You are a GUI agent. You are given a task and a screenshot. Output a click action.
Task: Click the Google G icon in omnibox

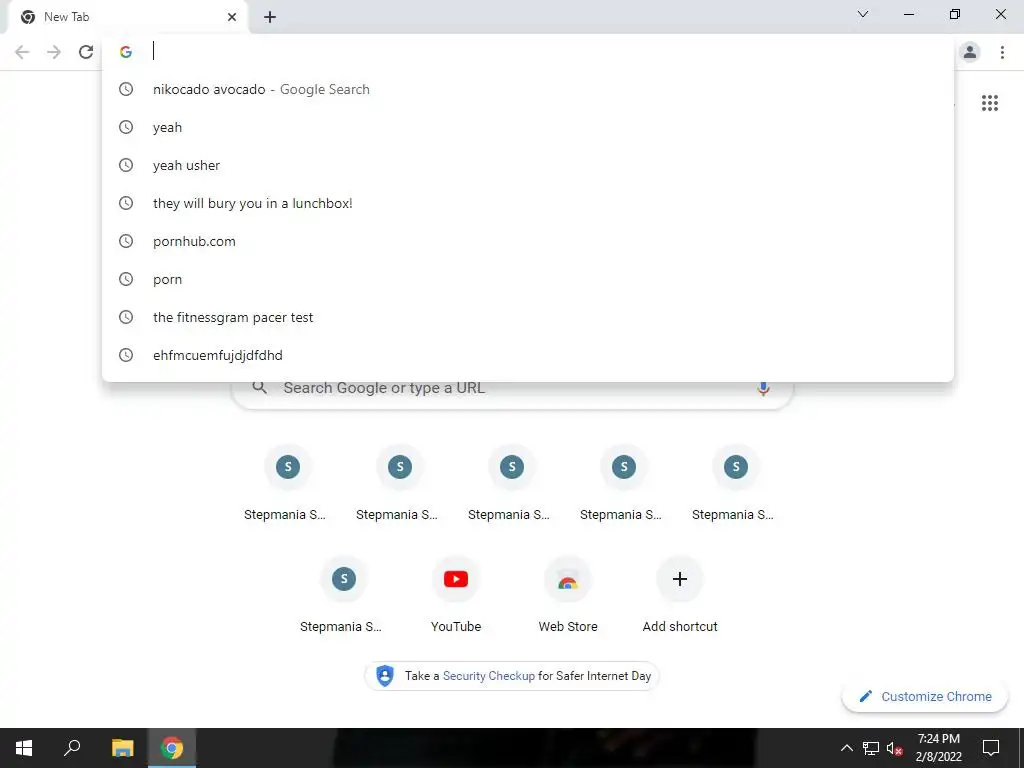(x=125, y=52)
